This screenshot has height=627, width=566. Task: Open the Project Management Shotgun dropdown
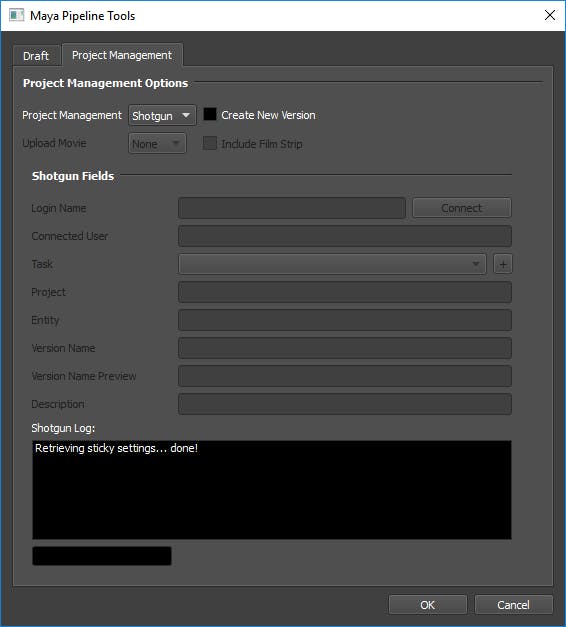pyautogui.click(x=162, y=115)
